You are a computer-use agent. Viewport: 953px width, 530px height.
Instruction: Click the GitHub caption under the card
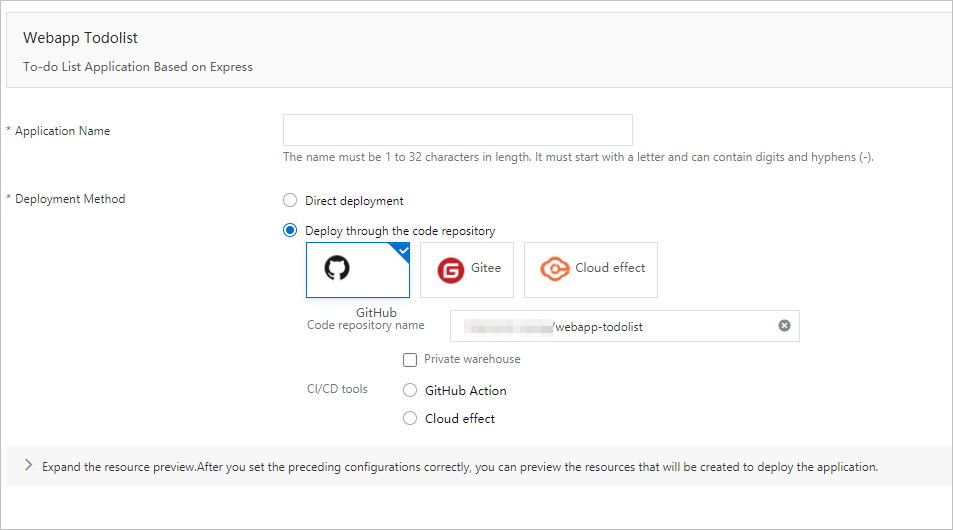pos(376,312)
